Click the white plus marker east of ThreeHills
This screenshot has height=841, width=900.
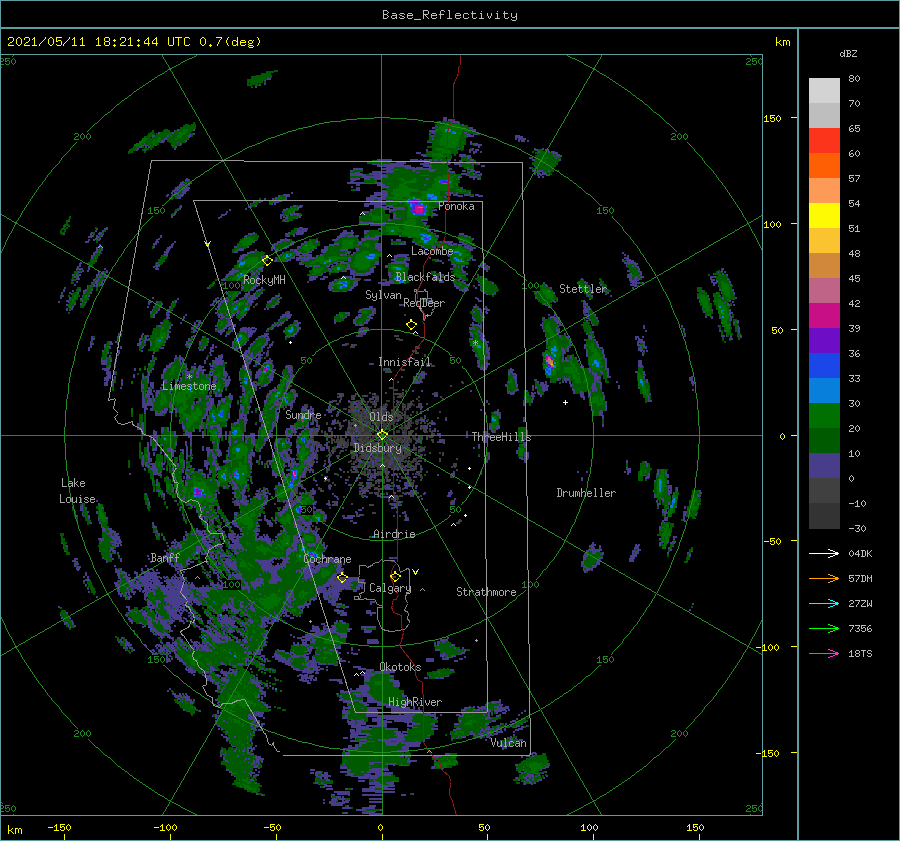[x=565, y=402]
